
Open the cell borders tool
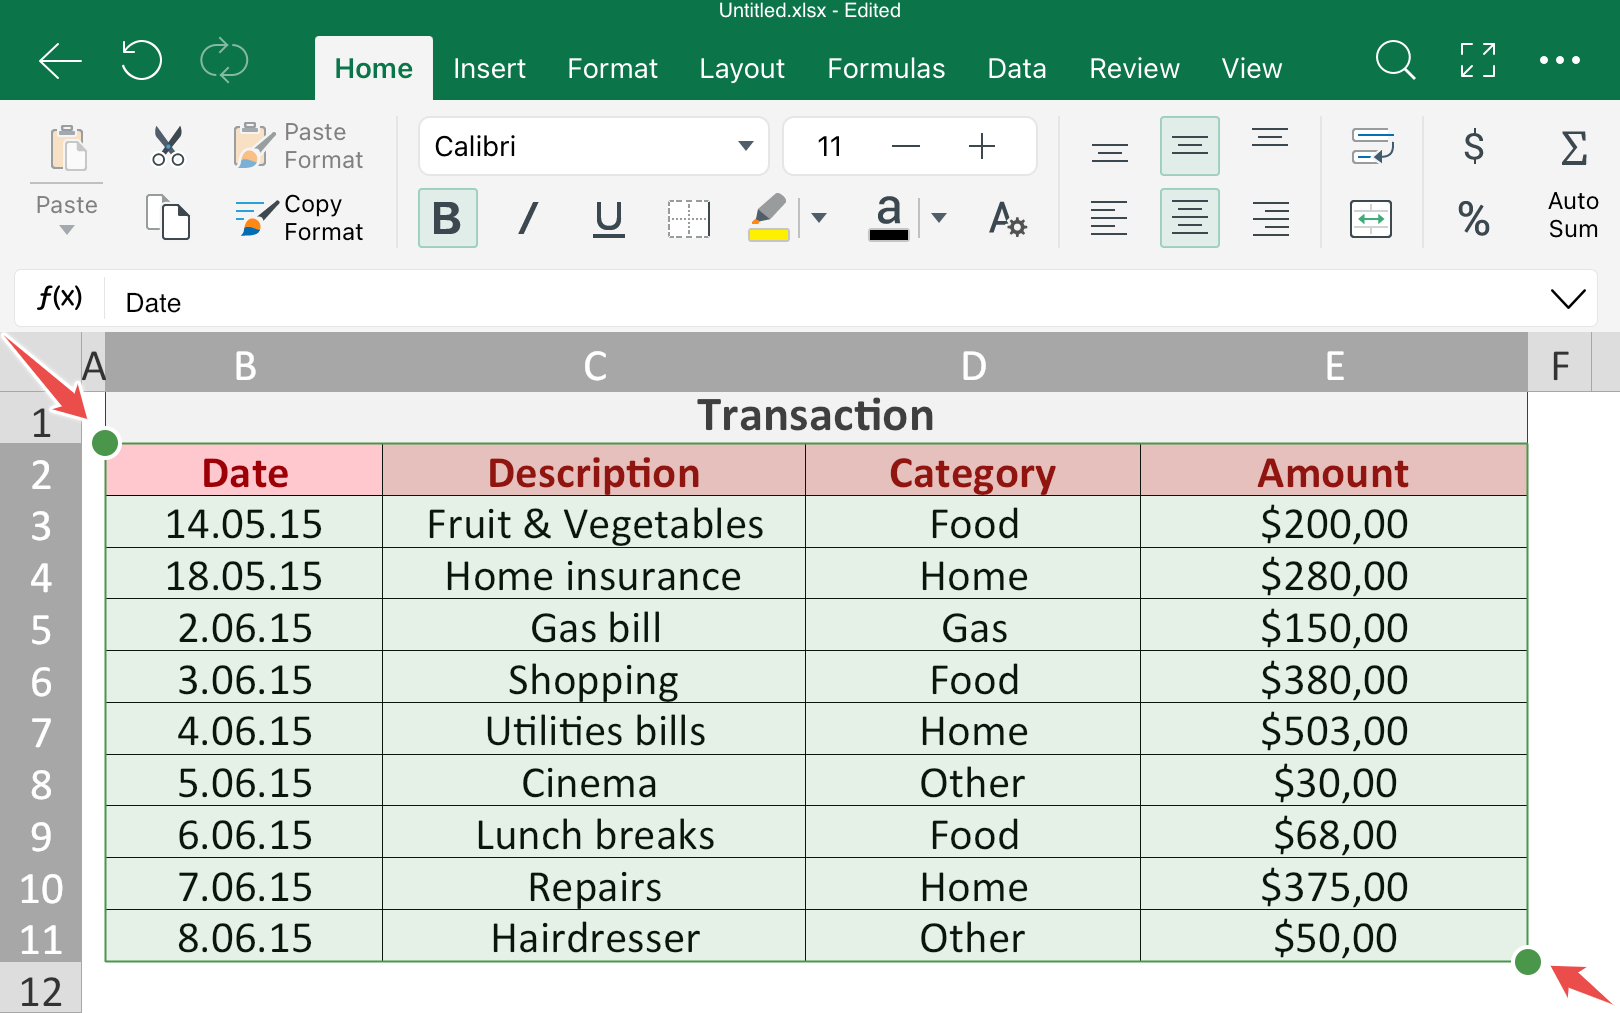(x=688, y=218)
